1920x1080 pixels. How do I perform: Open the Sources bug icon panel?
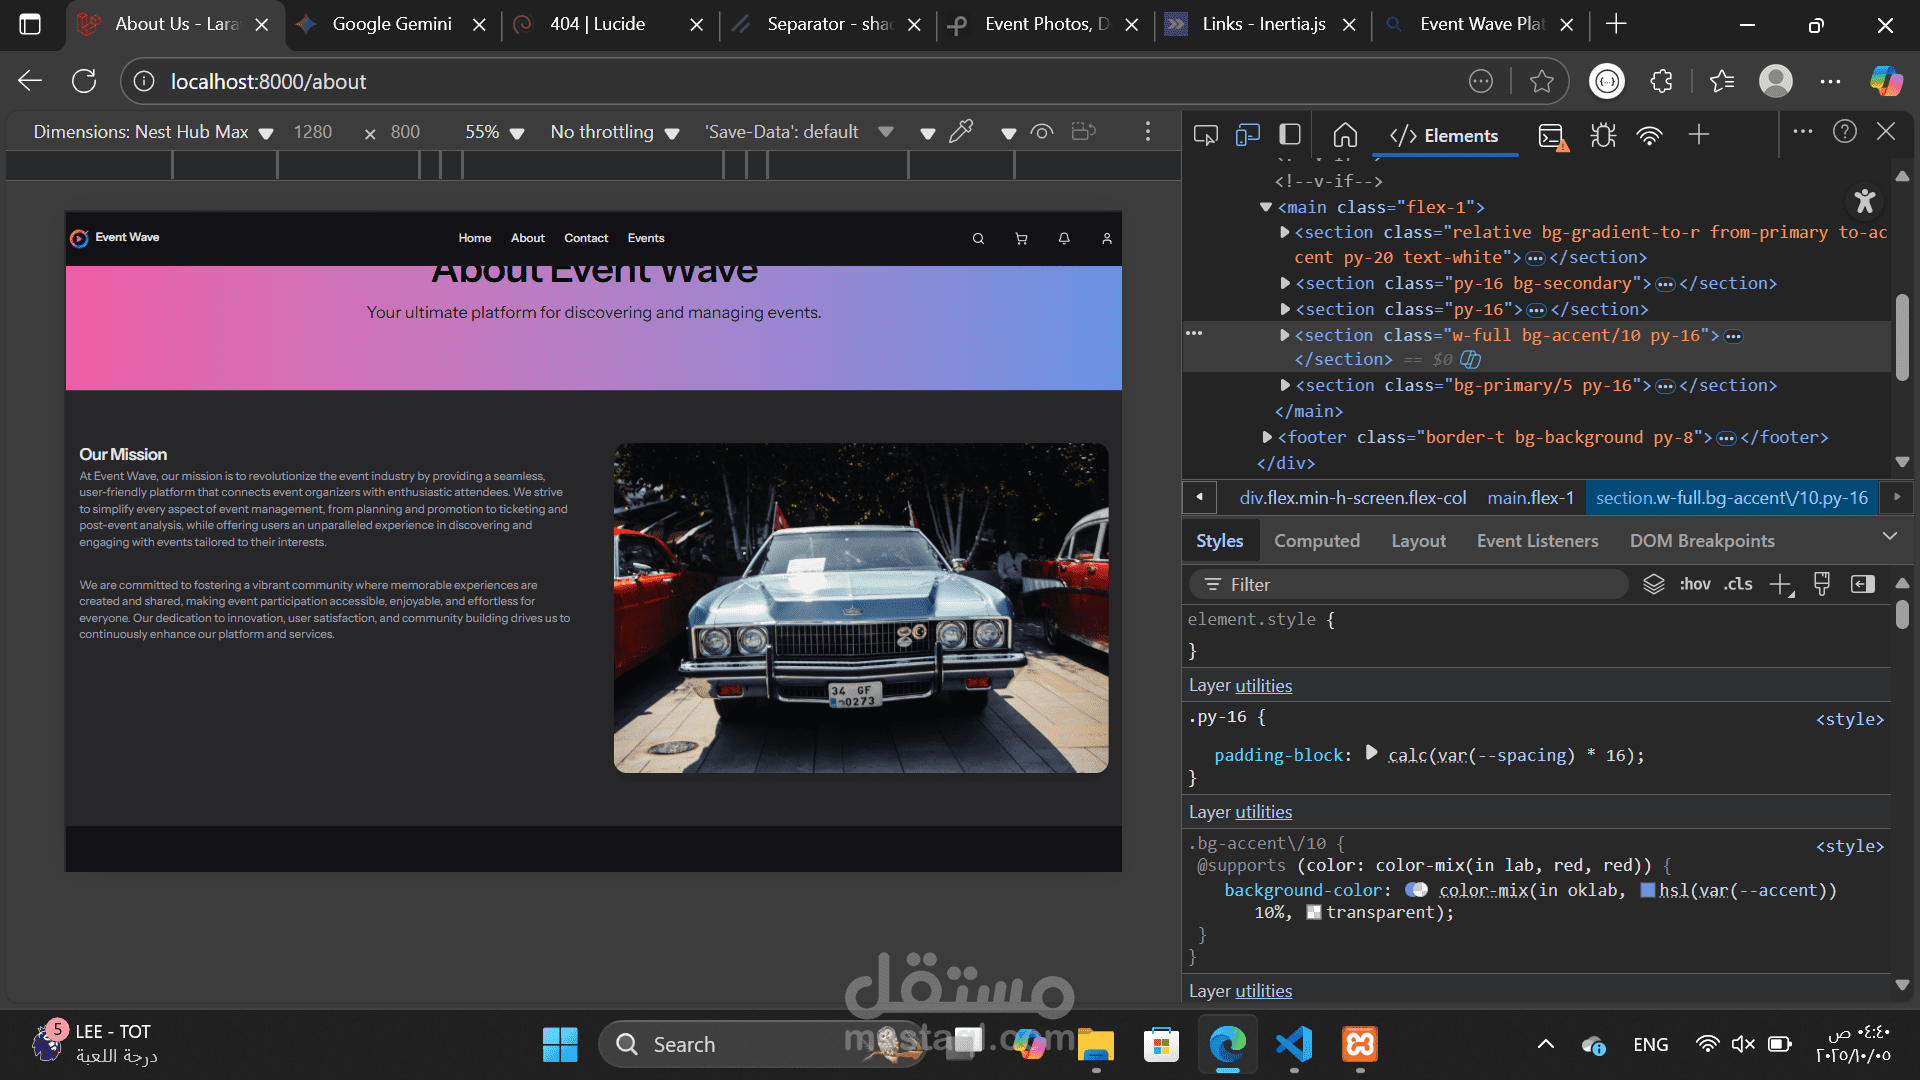click(x=1603, y=135)
